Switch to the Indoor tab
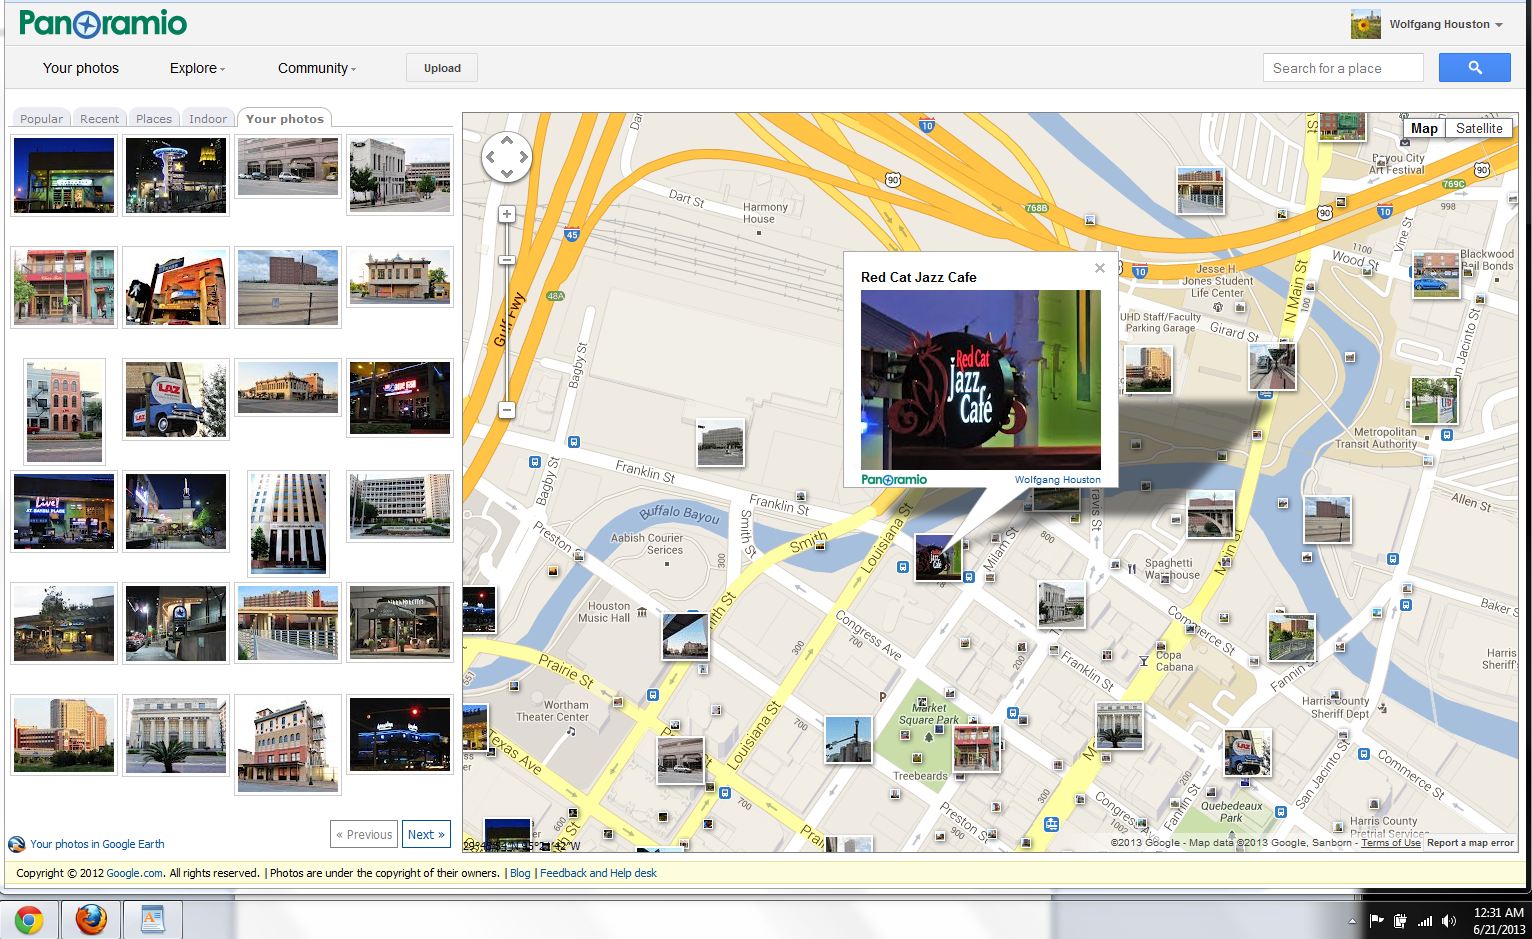Viewport: 1532px width, 939px height. tap(208, 118)
